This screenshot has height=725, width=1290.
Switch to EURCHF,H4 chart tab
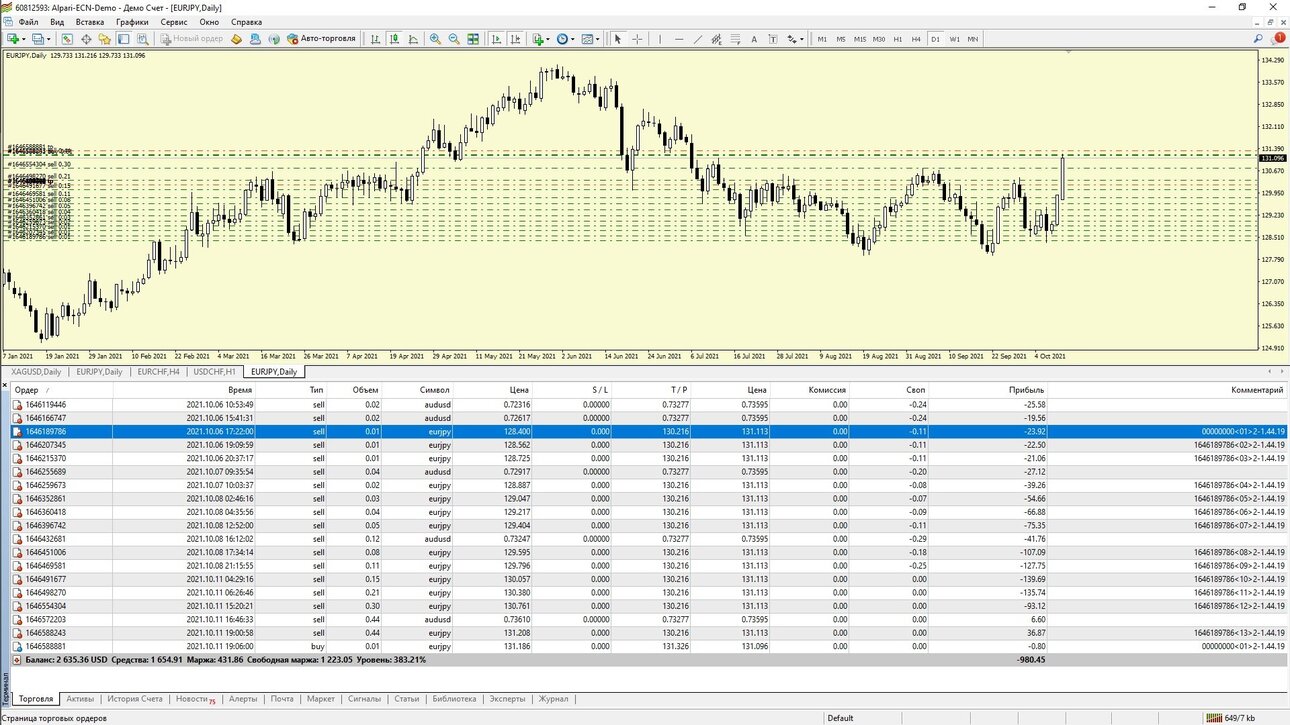tap(159, 372)
